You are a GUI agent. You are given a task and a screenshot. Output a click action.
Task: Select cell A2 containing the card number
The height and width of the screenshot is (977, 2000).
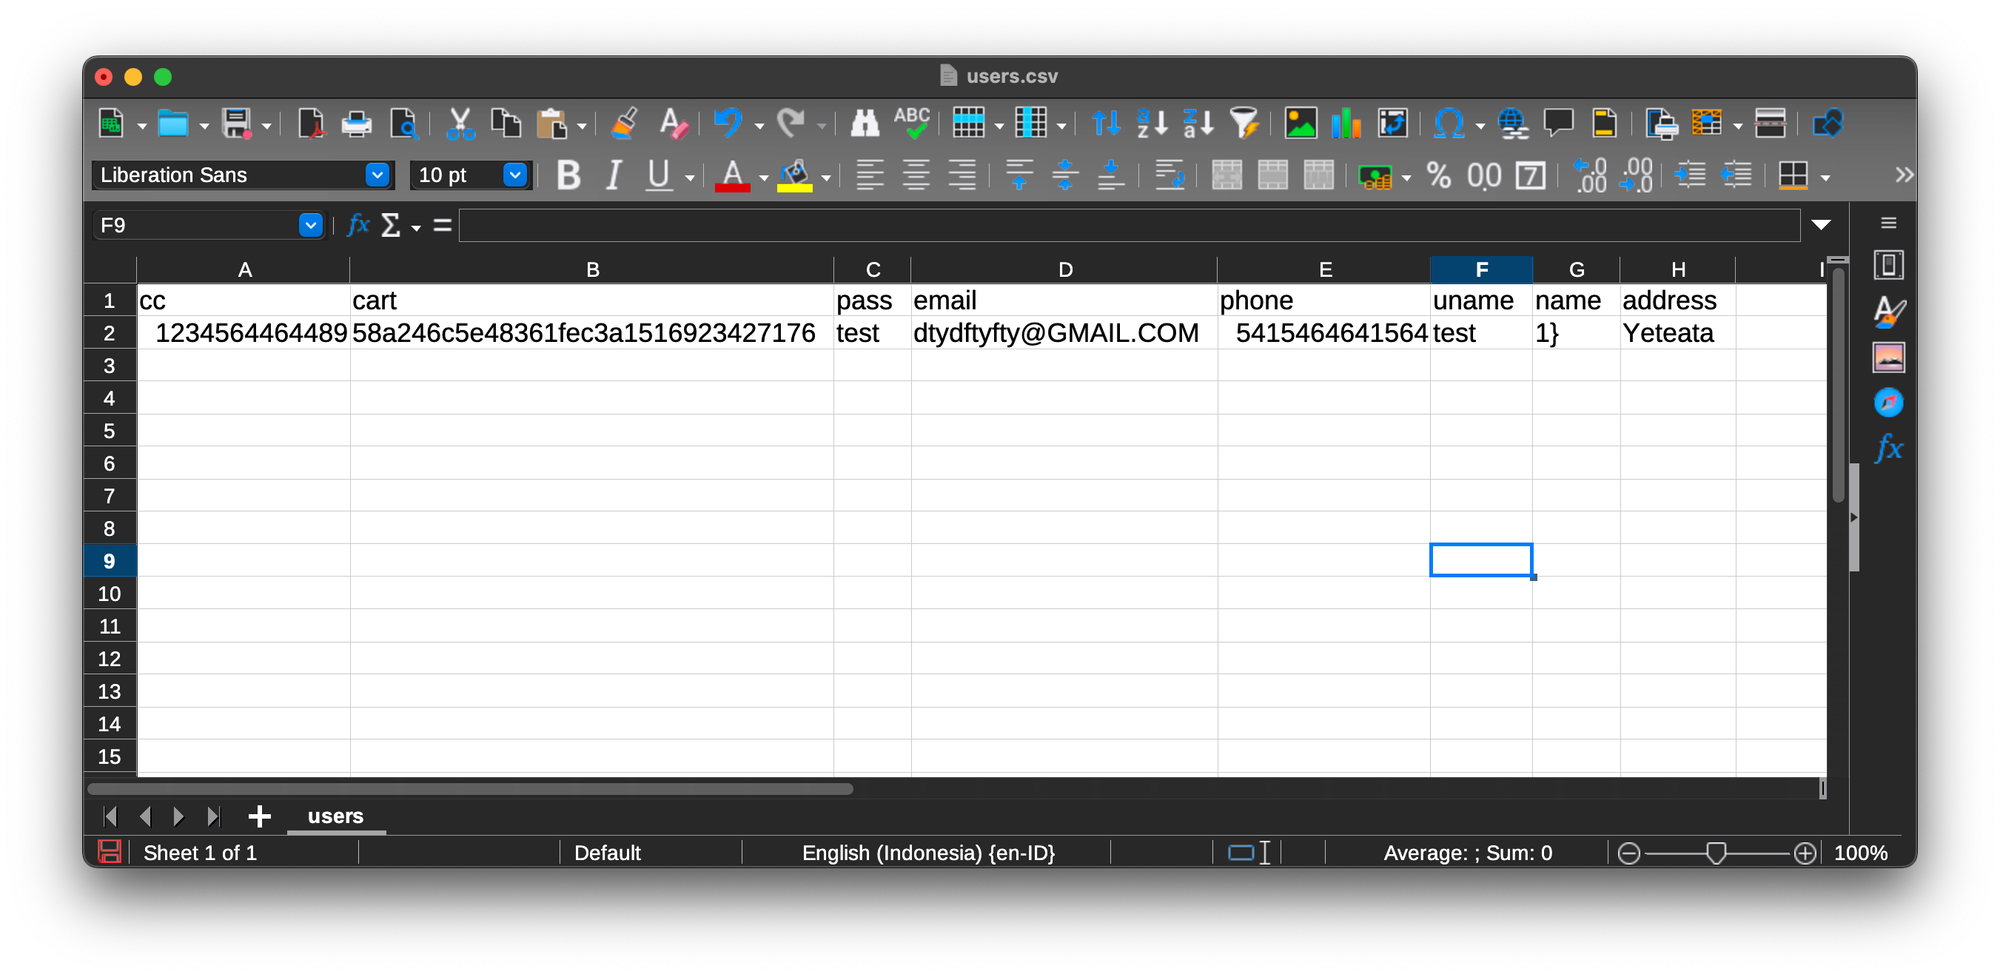point(245,332)
